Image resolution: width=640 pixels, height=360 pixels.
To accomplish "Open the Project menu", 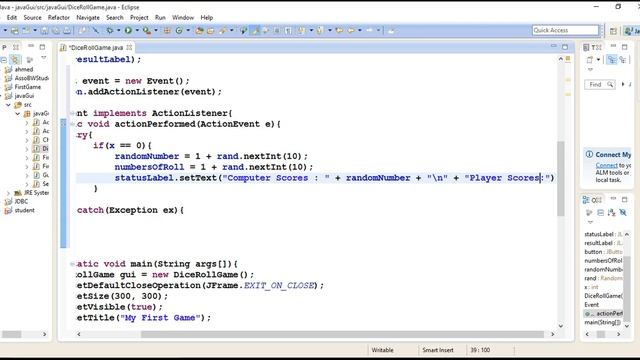I will [139, 18].
